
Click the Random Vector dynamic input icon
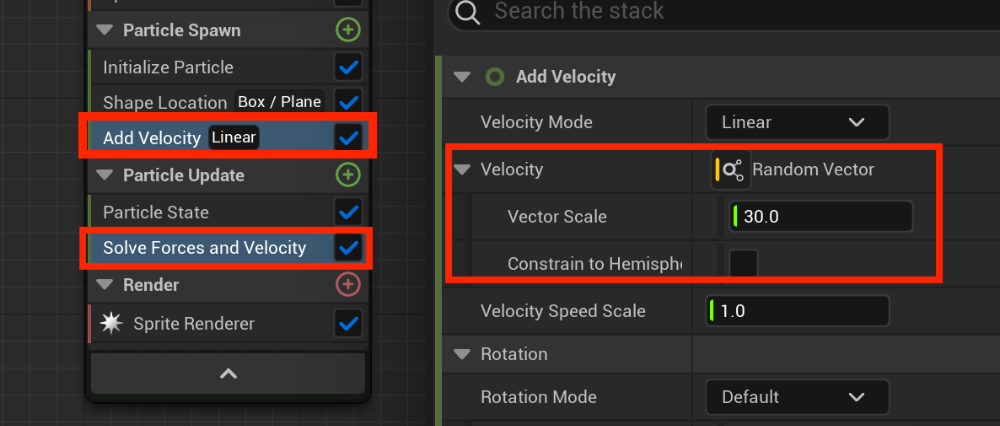[x=731, y=170]
